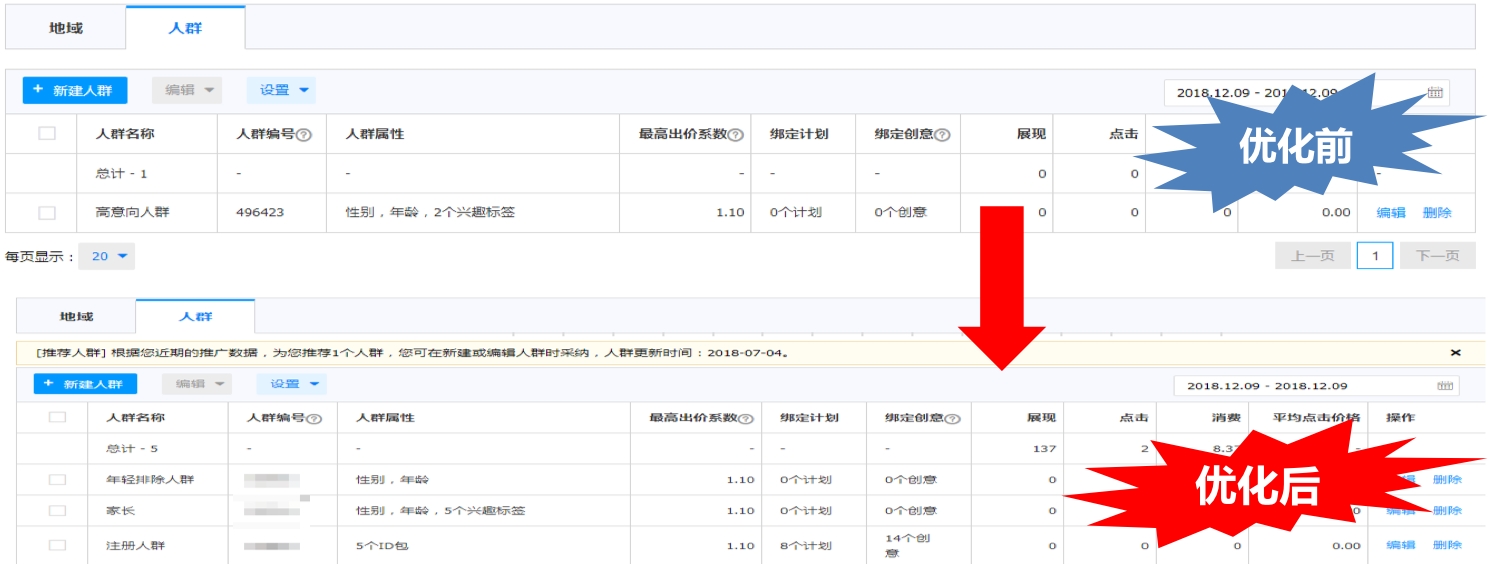
Task: Click the 绑定计划 column header in upper table
Action: point(799,134)
